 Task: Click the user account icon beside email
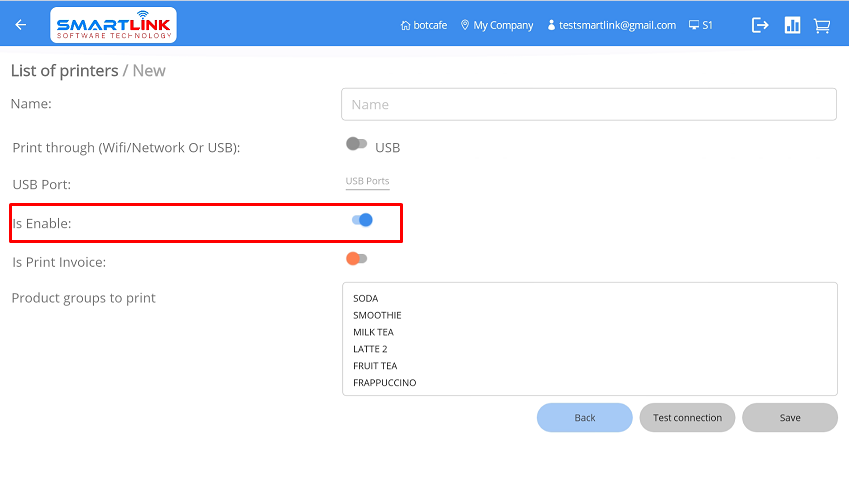[x=551, y=25]
